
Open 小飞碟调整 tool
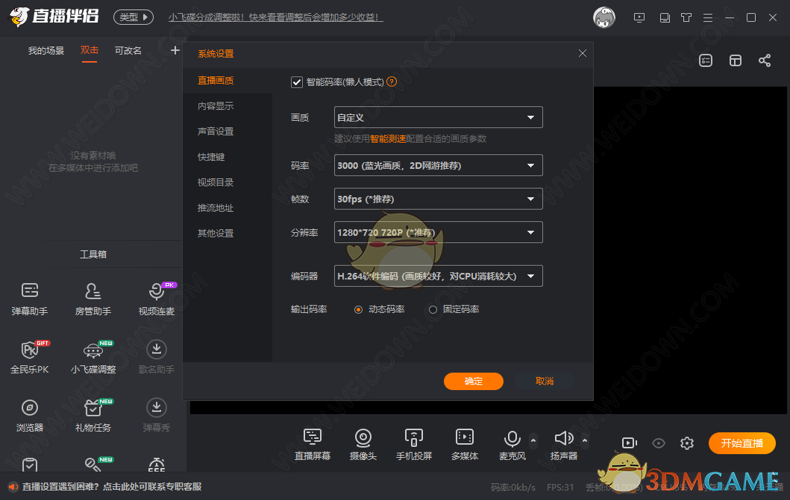(93, 357)
